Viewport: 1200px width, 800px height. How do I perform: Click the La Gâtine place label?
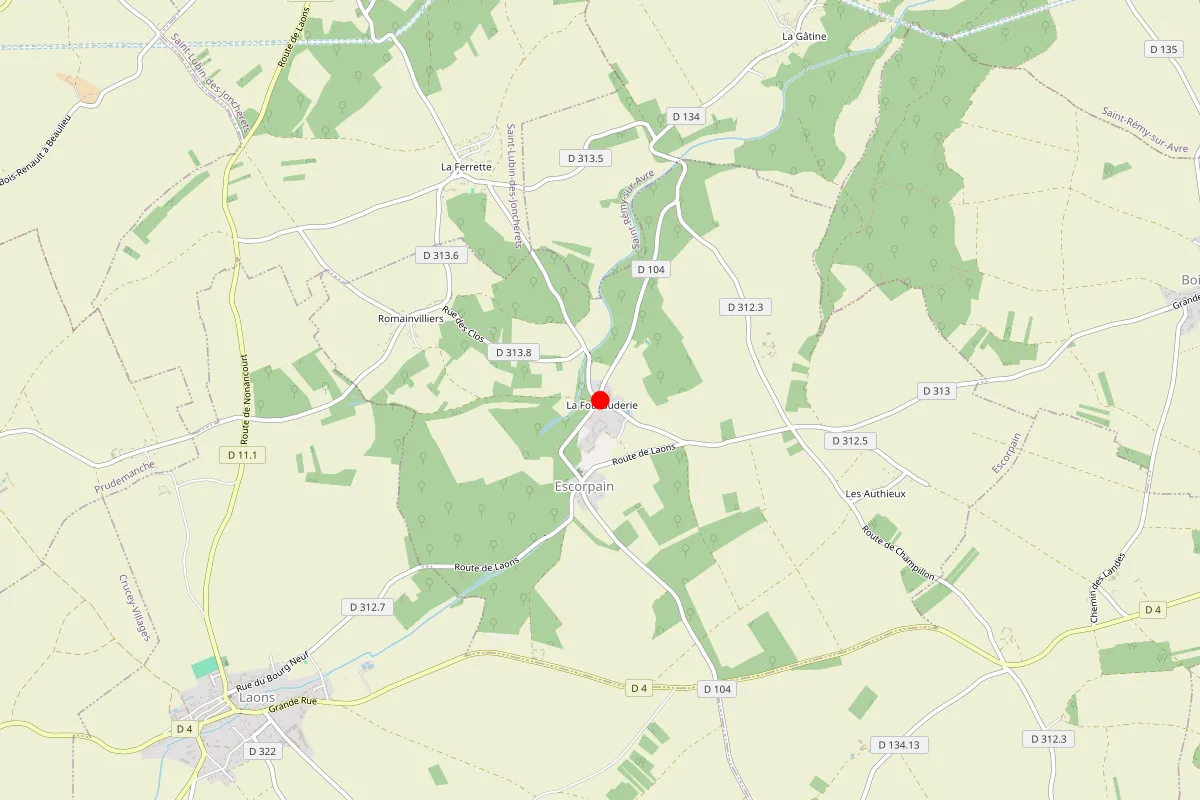(x=804, y=36)
